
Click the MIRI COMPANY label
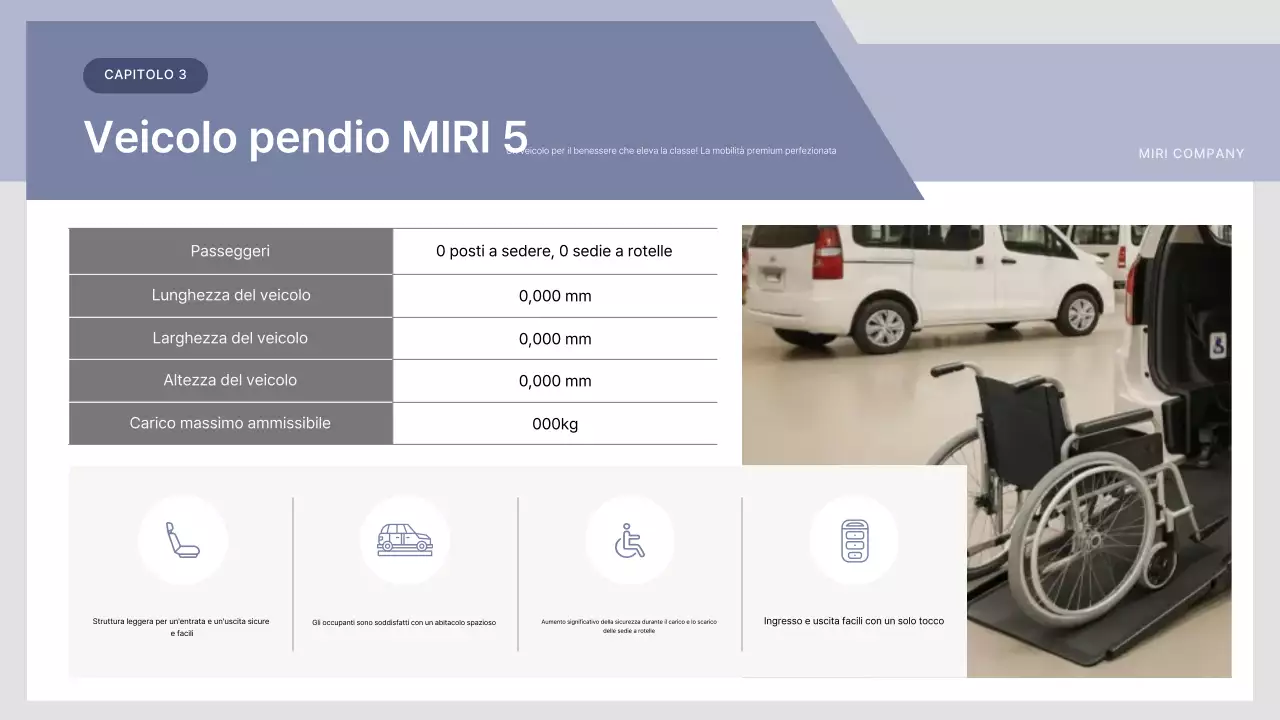tap(1191, 153)
